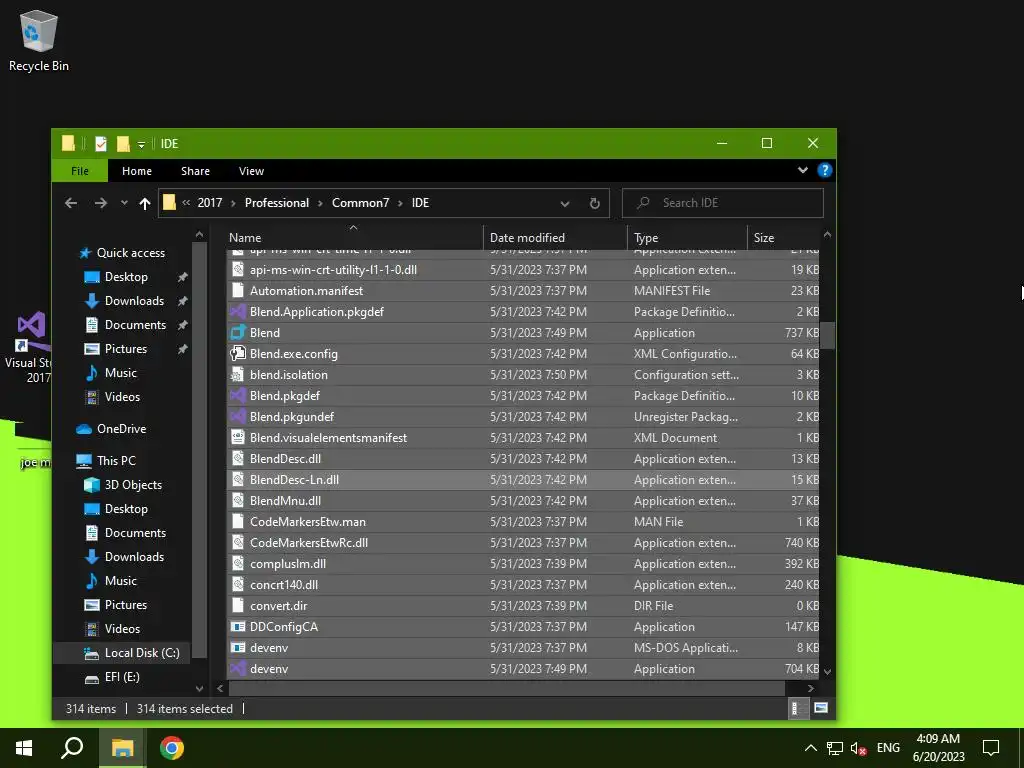Open Windows Start menu

pyautogui.click(x=24, y=748)
